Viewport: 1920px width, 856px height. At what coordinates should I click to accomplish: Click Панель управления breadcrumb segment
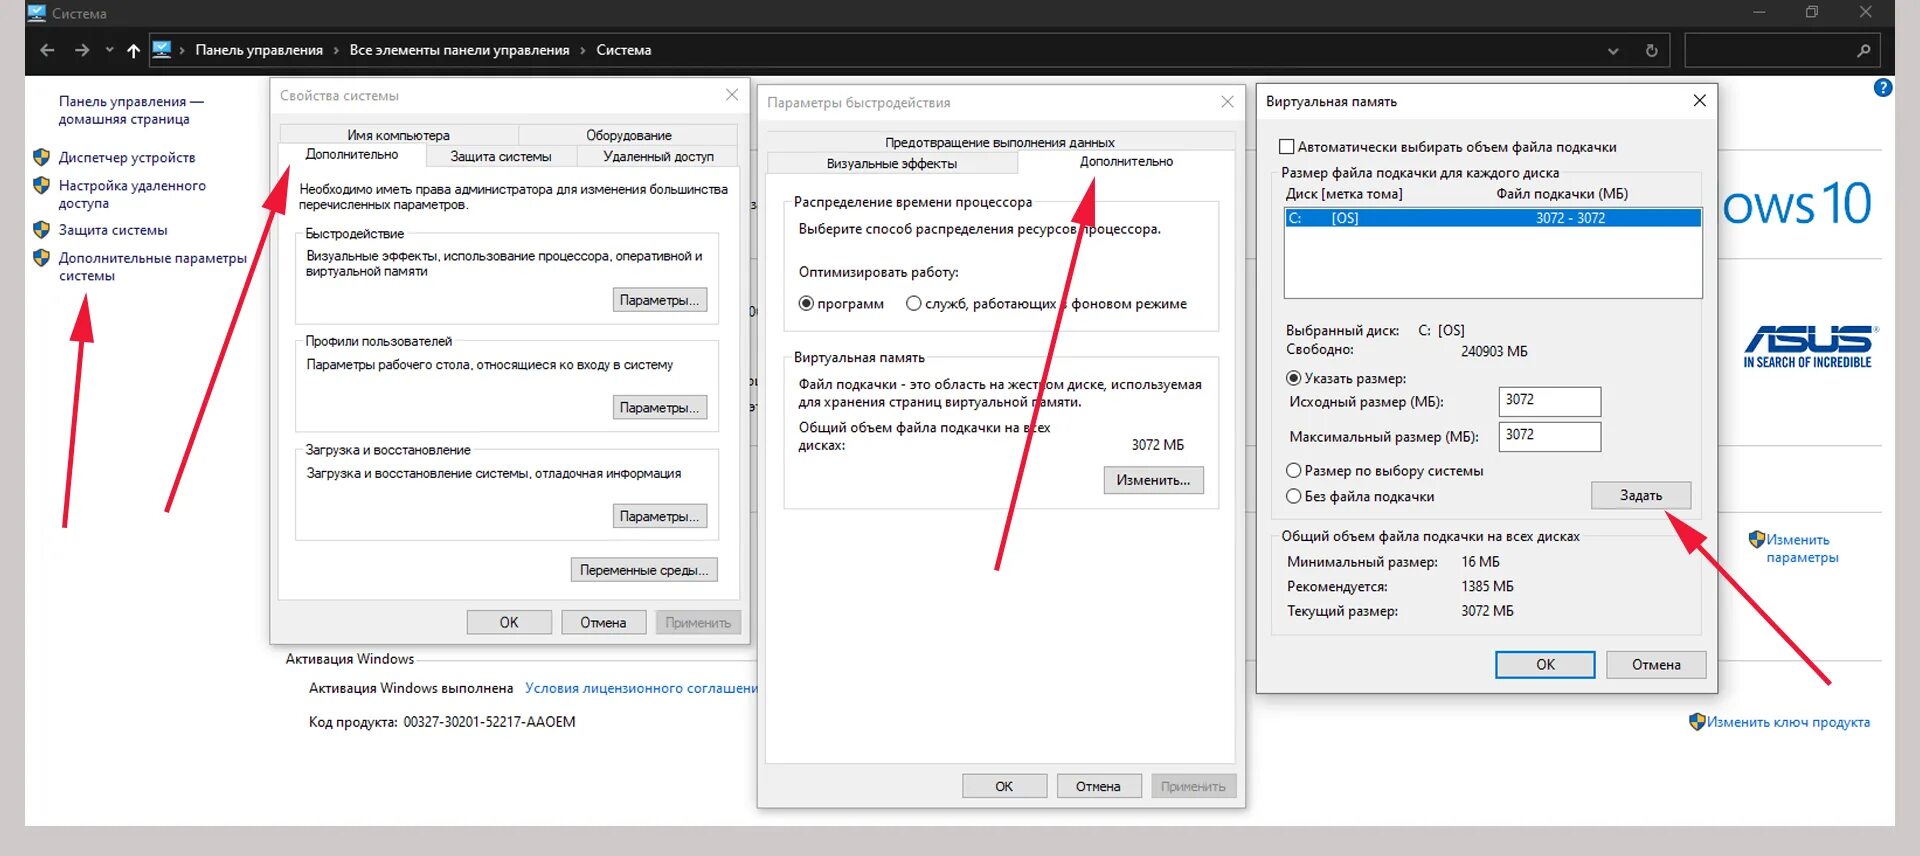click(259, 50)
